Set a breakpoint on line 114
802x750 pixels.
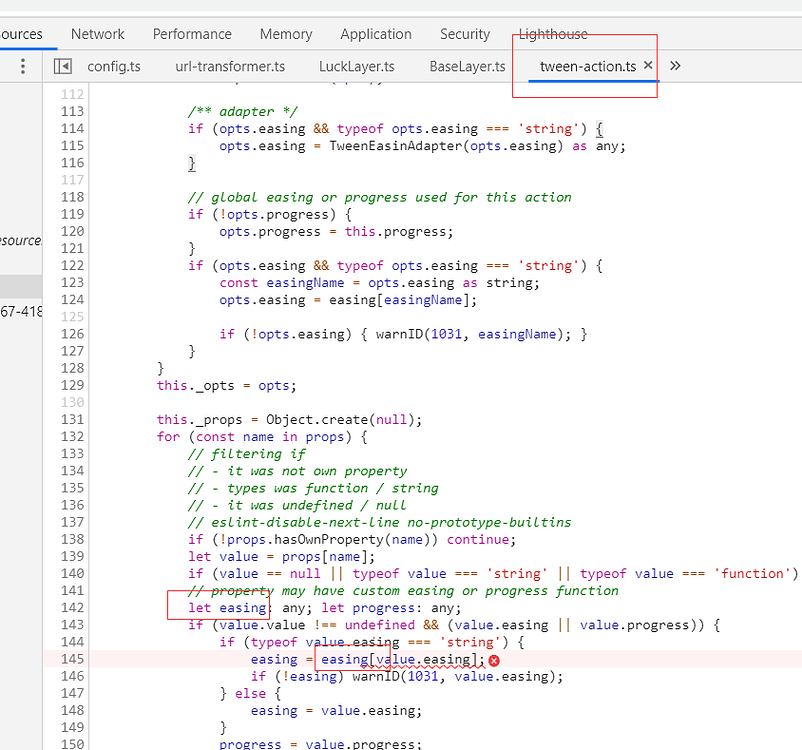(71, 128)
